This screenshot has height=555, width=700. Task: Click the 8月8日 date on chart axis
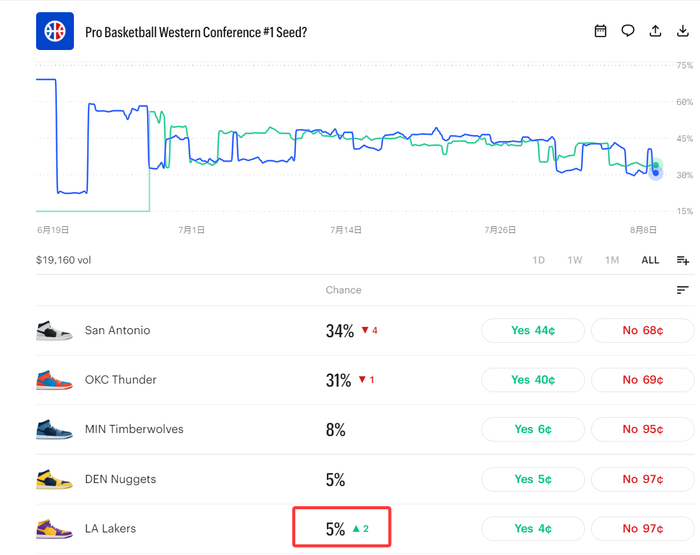pos(643,230)
